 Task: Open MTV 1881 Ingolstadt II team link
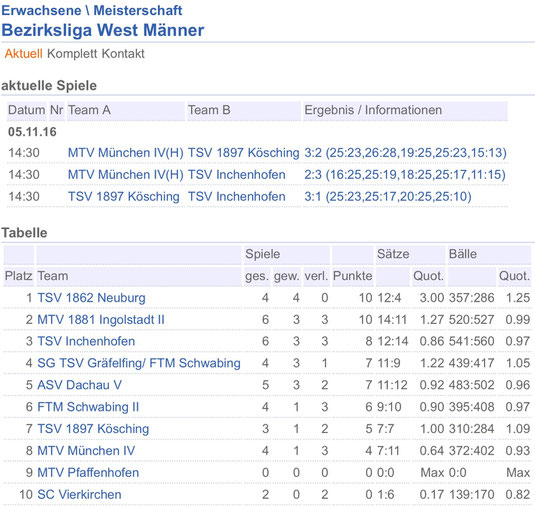coord(101,320)
